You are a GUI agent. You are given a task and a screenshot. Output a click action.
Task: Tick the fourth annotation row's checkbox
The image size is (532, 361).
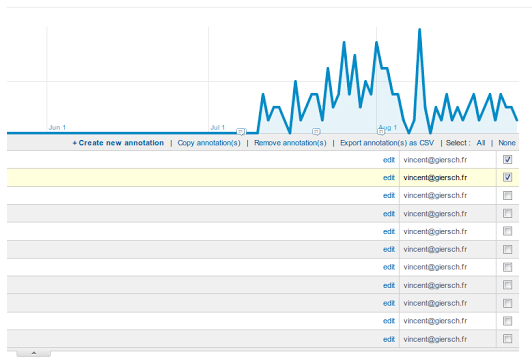[x=507, y=213]
